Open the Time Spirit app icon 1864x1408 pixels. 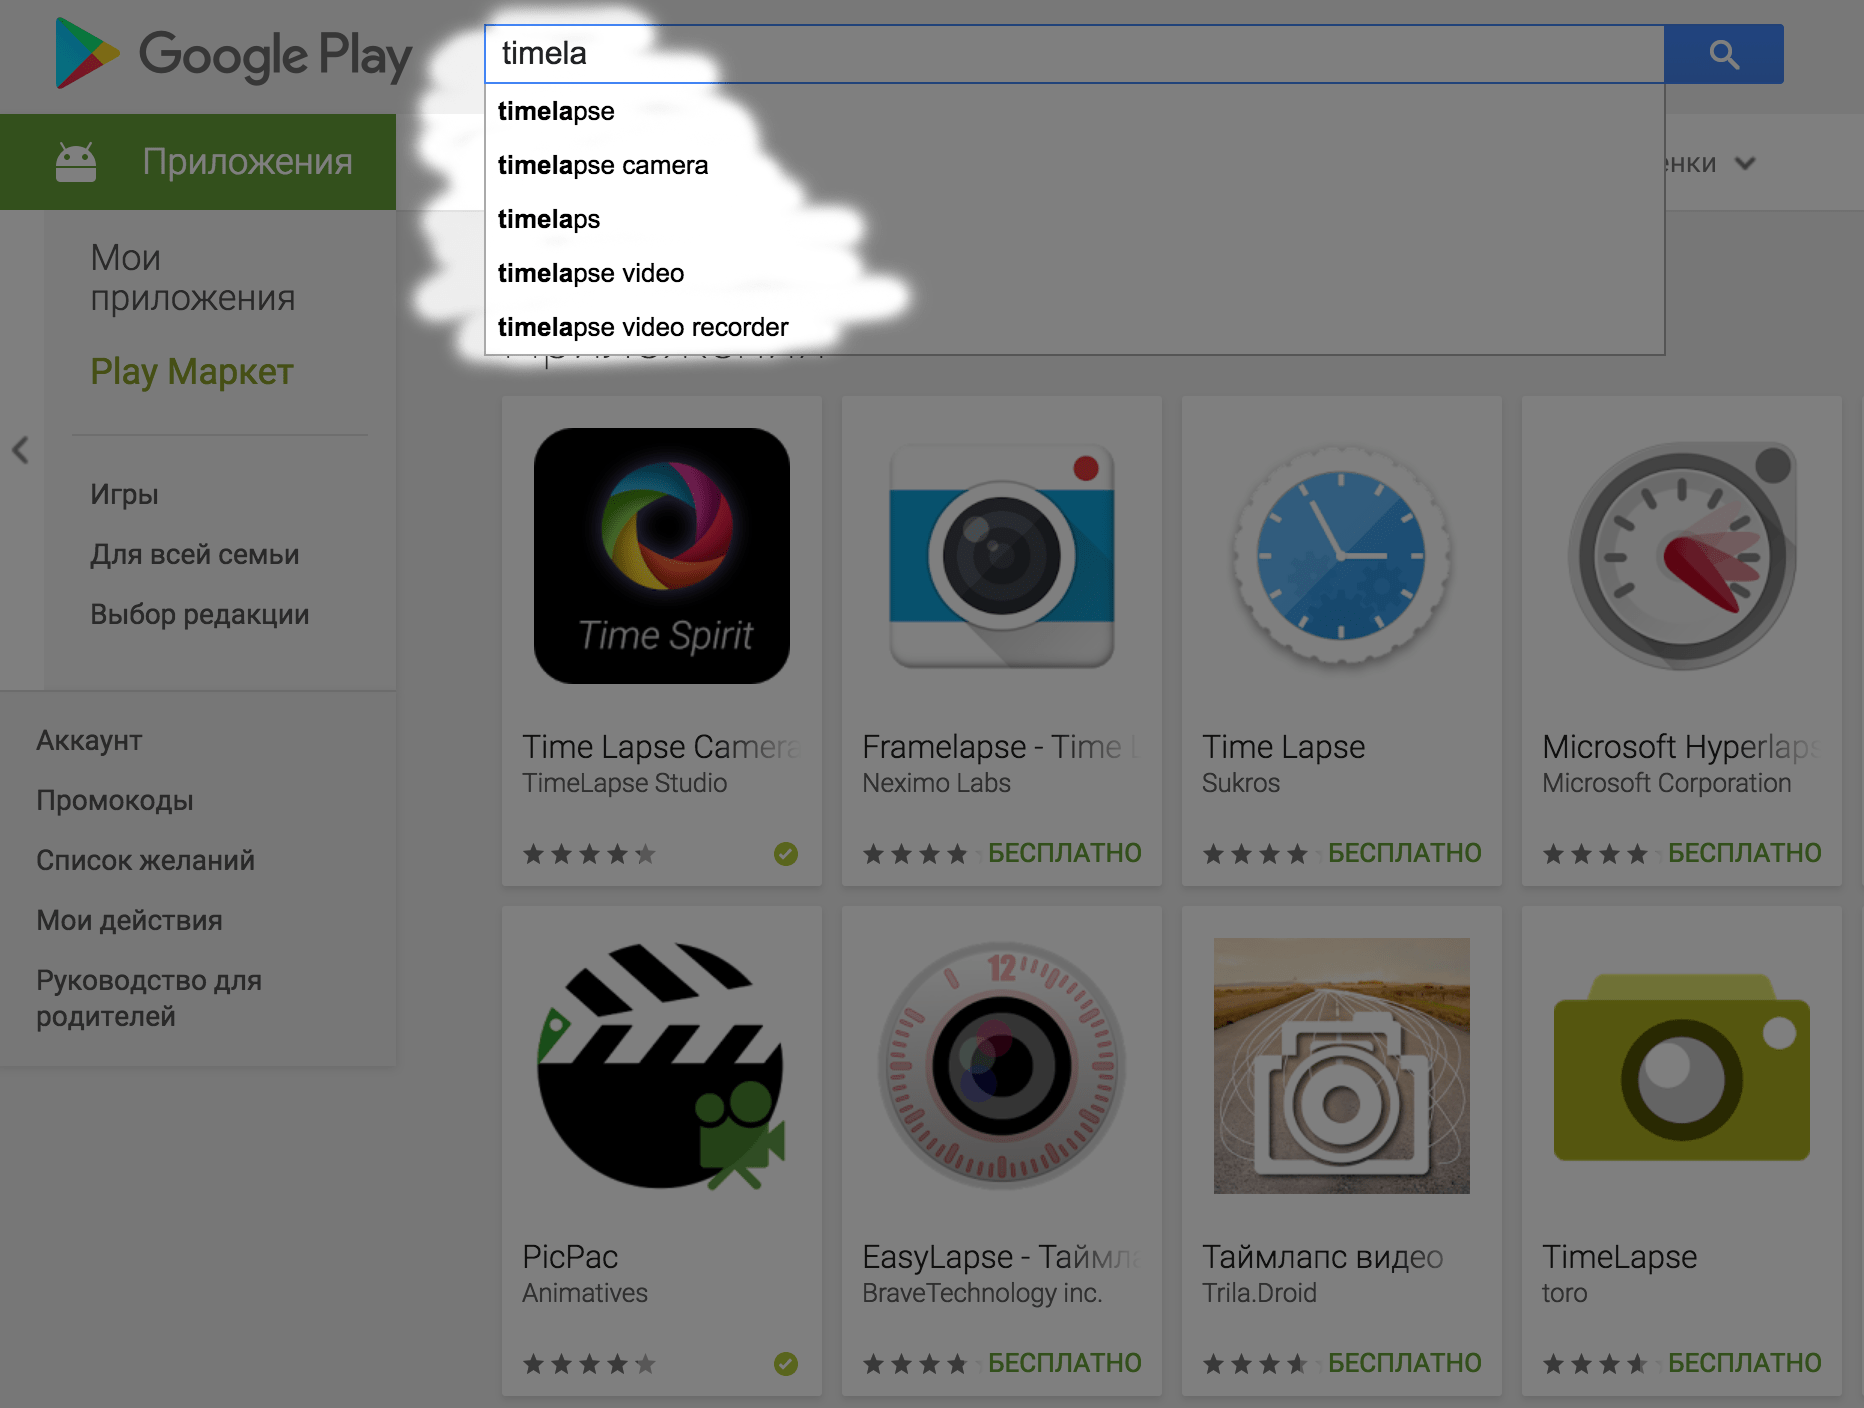coord(662,556)
